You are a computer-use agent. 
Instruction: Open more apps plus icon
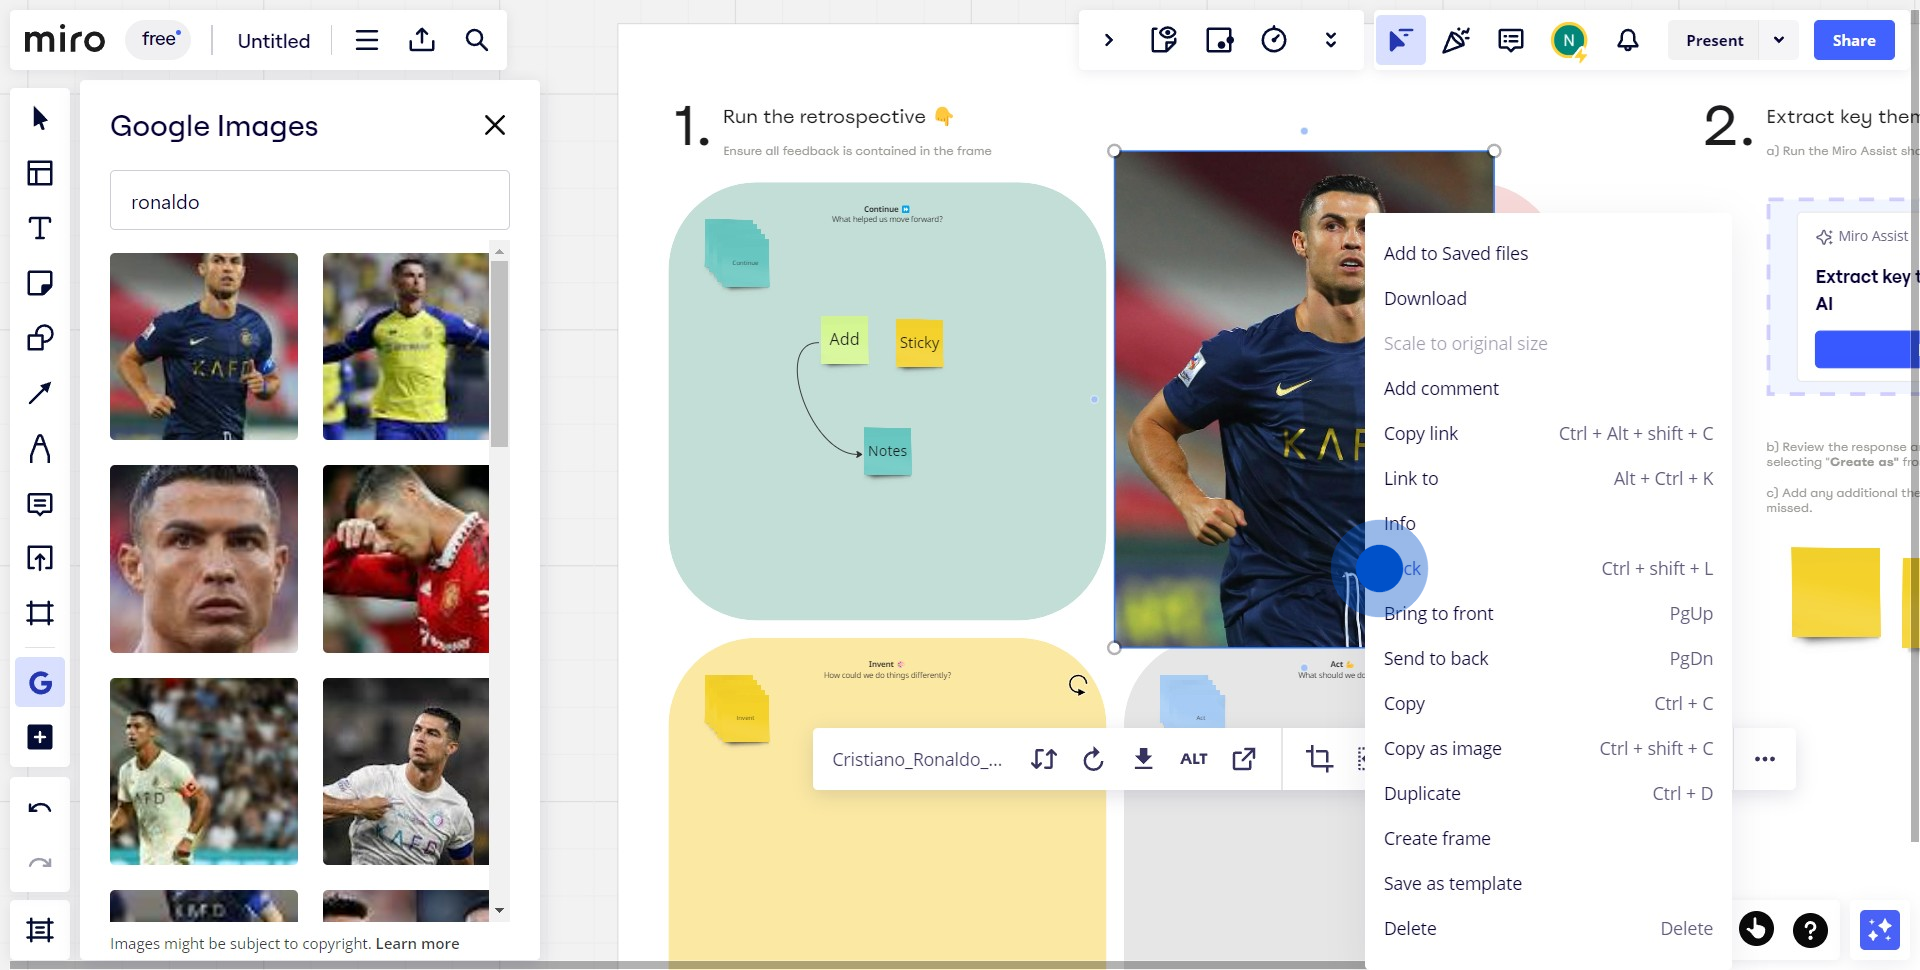[x=40, y=737]
